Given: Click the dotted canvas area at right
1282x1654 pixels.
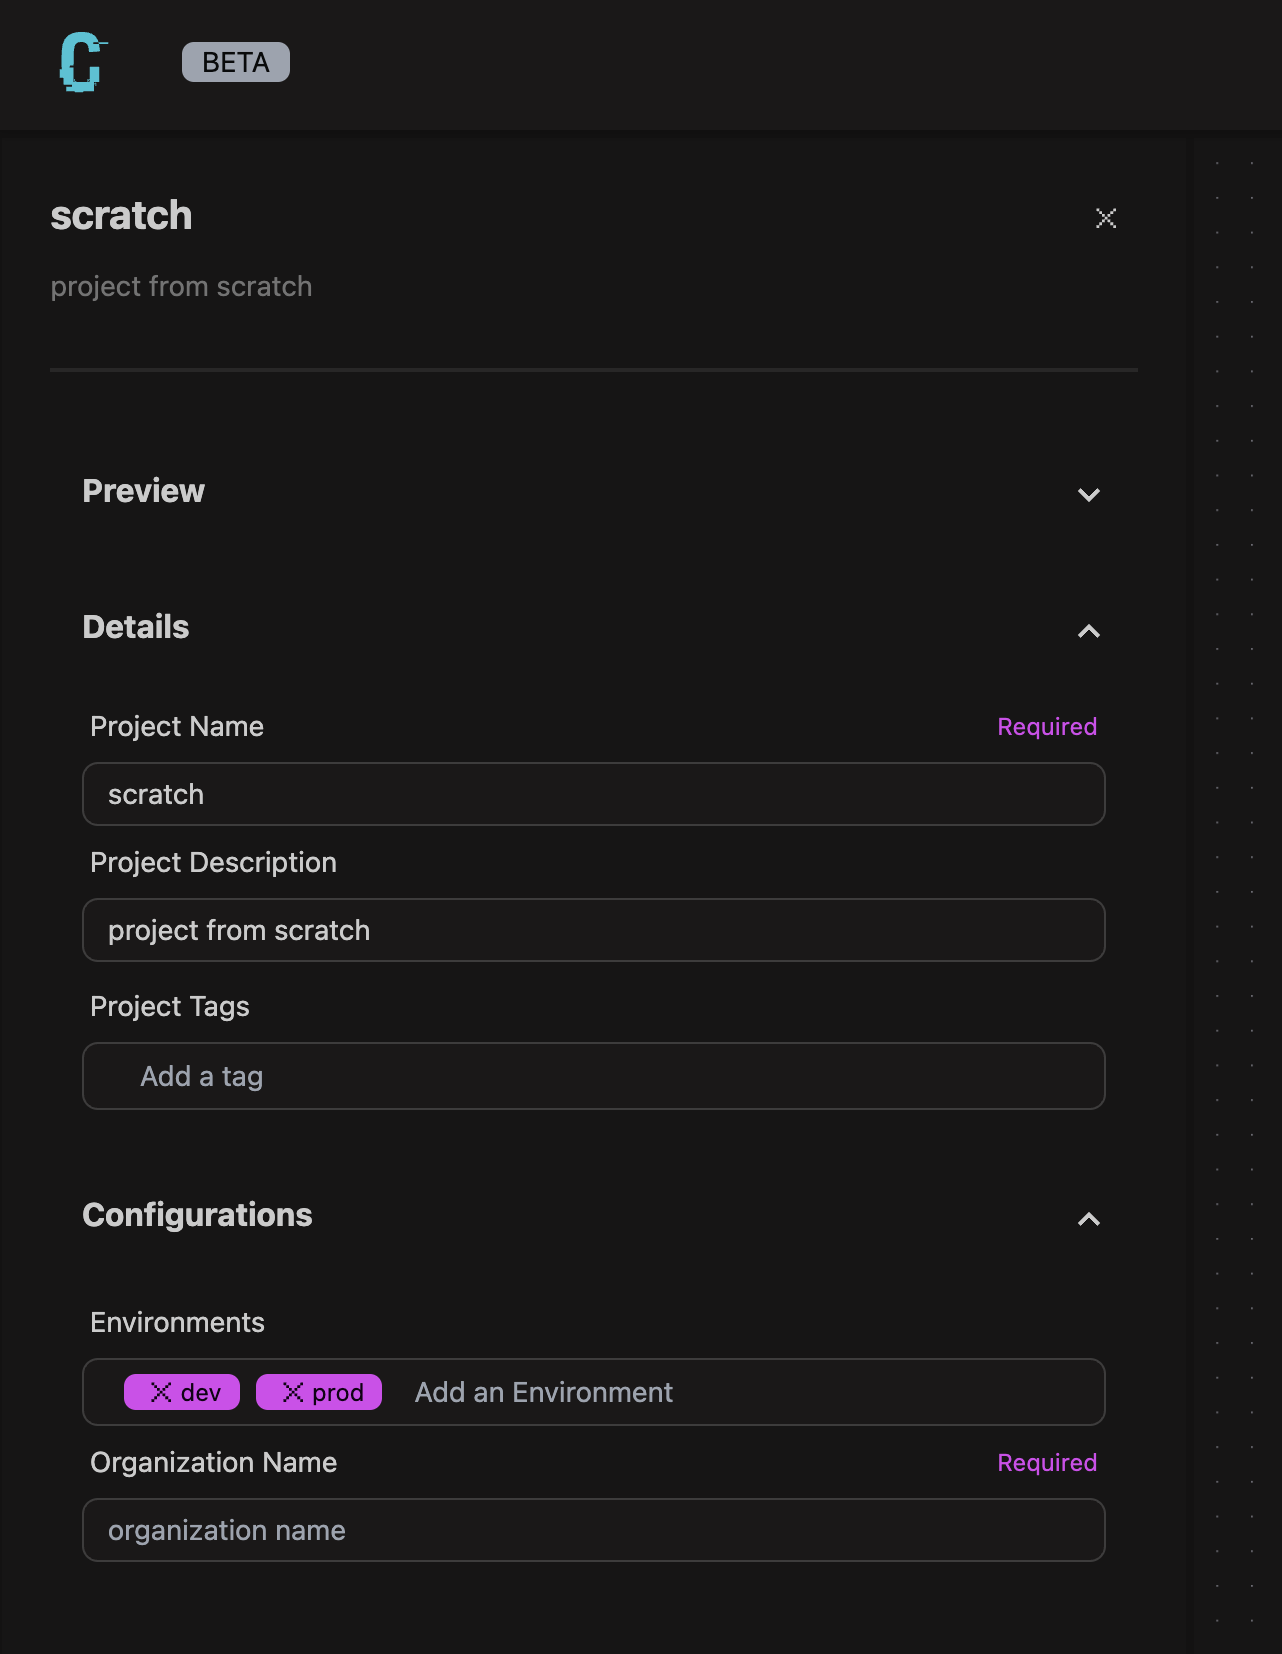Looking at the screenshot, I should [1235, 800].
